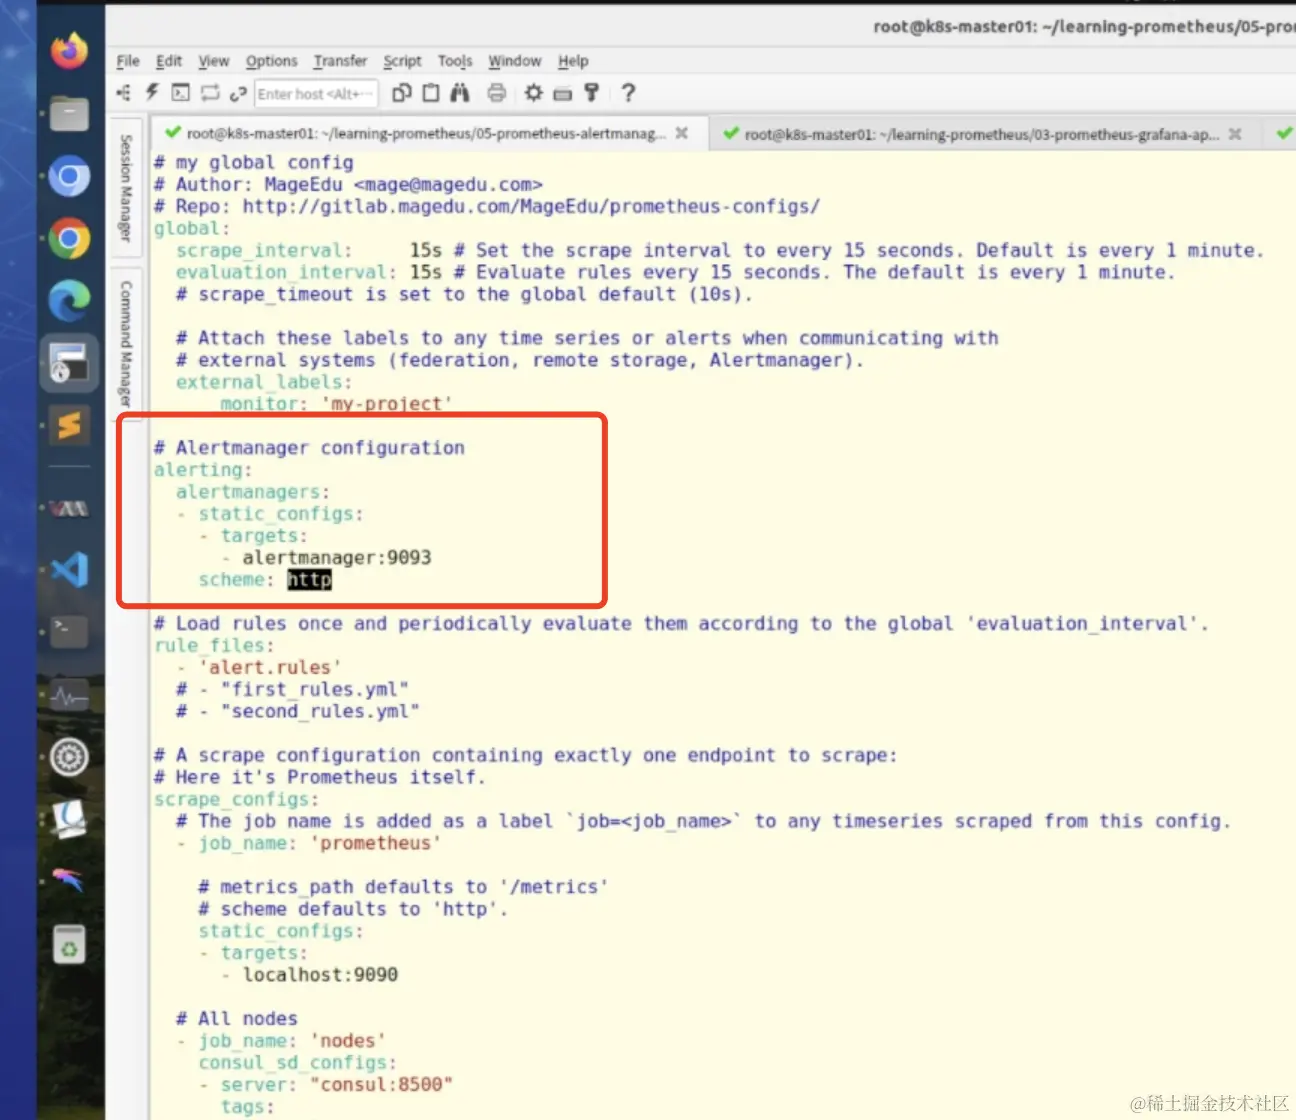Screen dimensions: 1296x1120
Task: Click the evaluation_interval key in global
Action: (286, 273)
